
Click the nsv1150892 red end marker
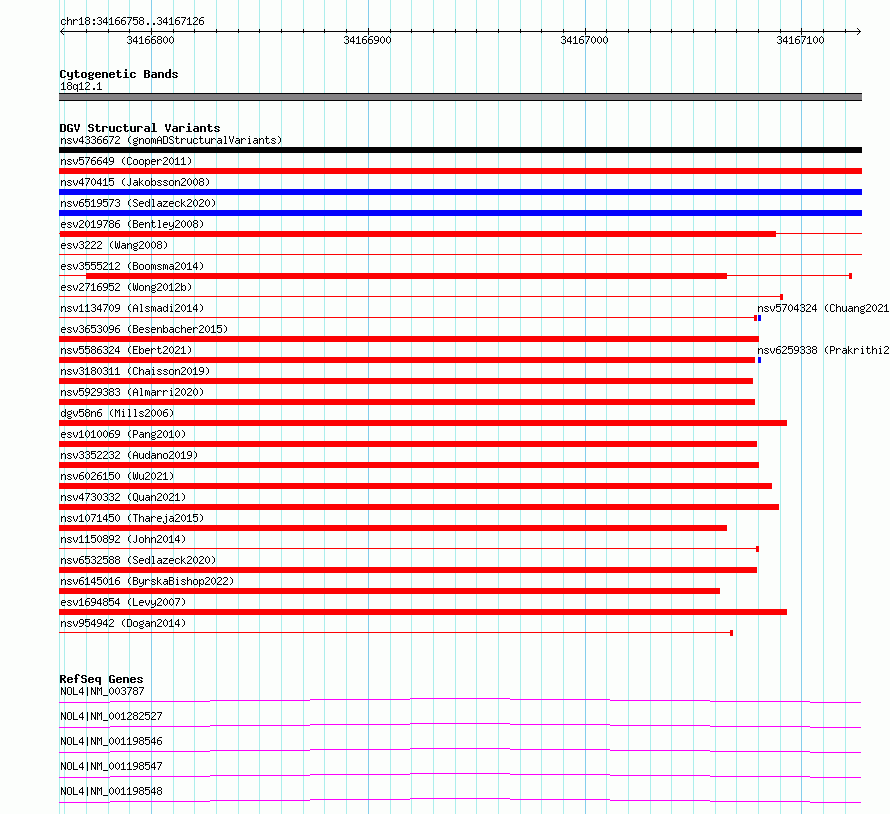[757, 549]
